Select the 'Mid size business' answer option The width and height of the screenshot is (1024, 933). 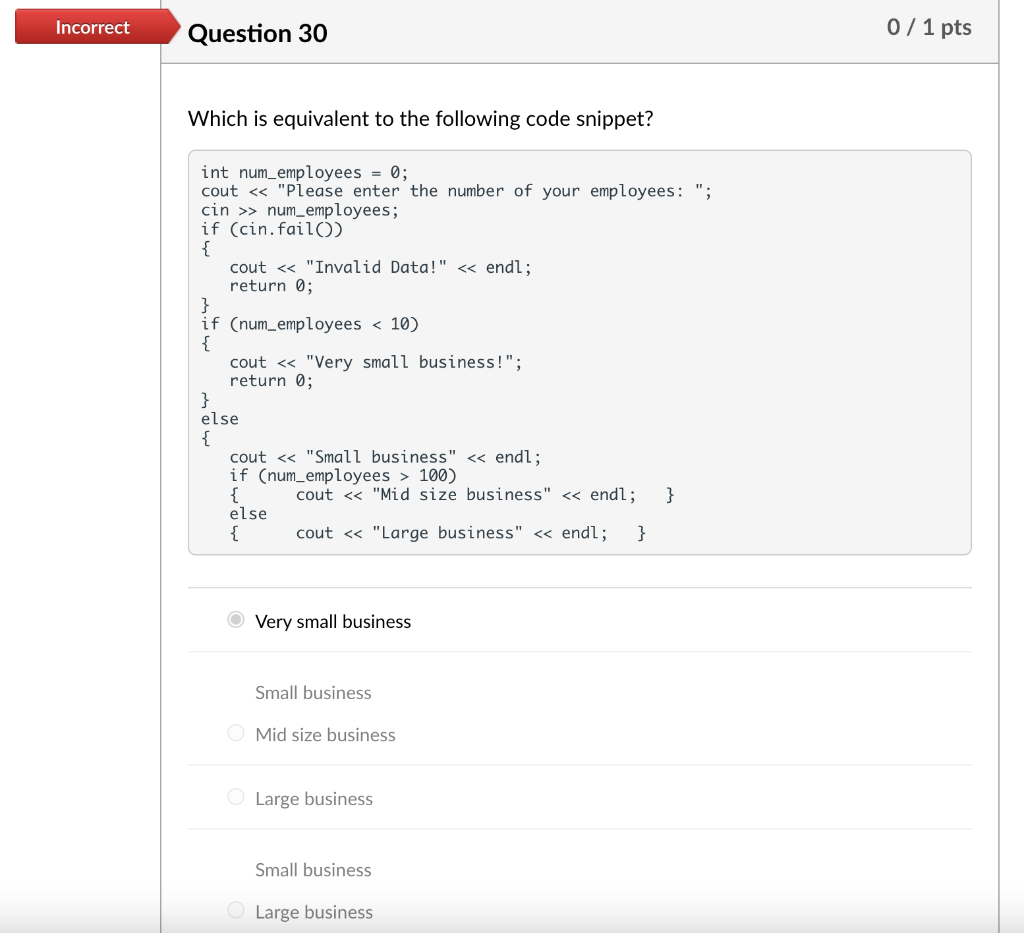click(236, 733)
